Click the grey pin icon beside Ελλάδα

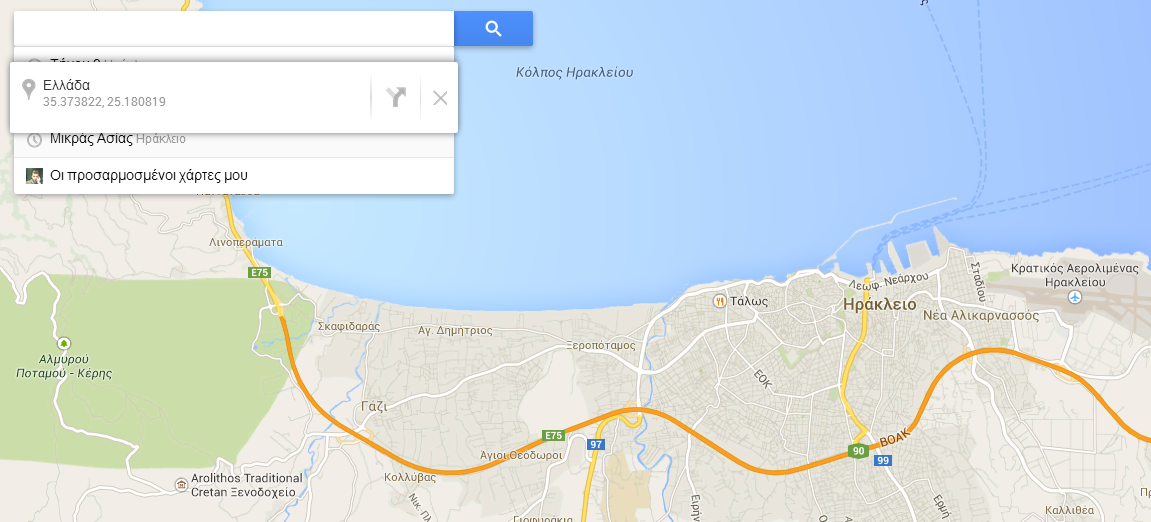[29, 90]
